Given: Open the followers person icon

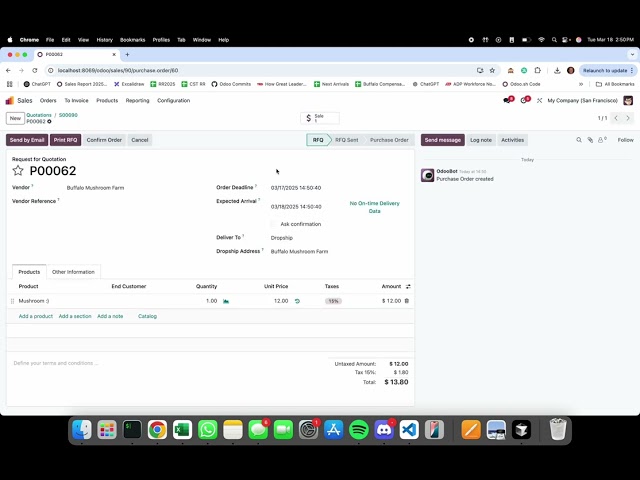Looking at the screenshot, I should [x=602, y=140].
